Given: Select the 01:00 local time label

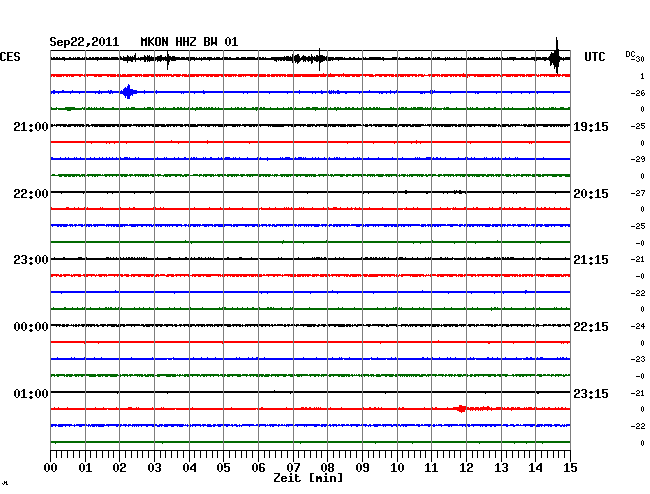Looking at the screenshot, I should point(31,393).
